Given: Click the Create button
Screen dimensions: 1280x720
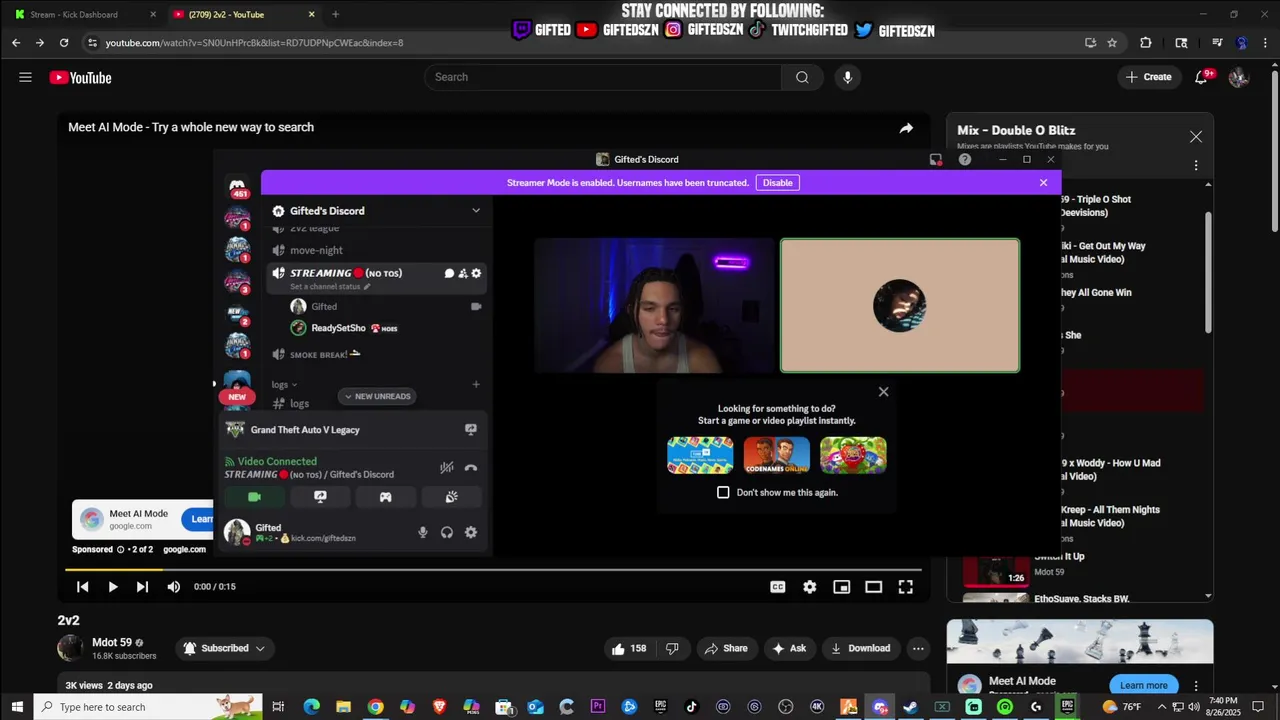Looking at the screenshot, I should click(x=1148, y=77).
